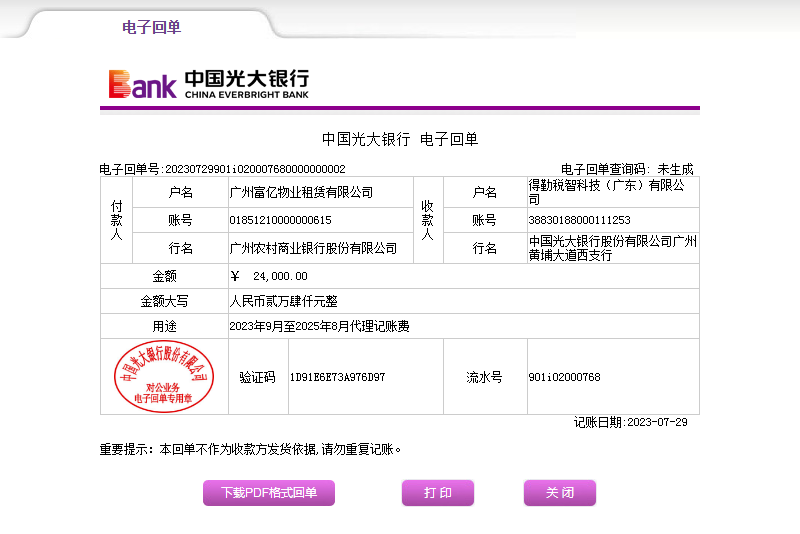Click the 金额 label cell

[164, 276]
